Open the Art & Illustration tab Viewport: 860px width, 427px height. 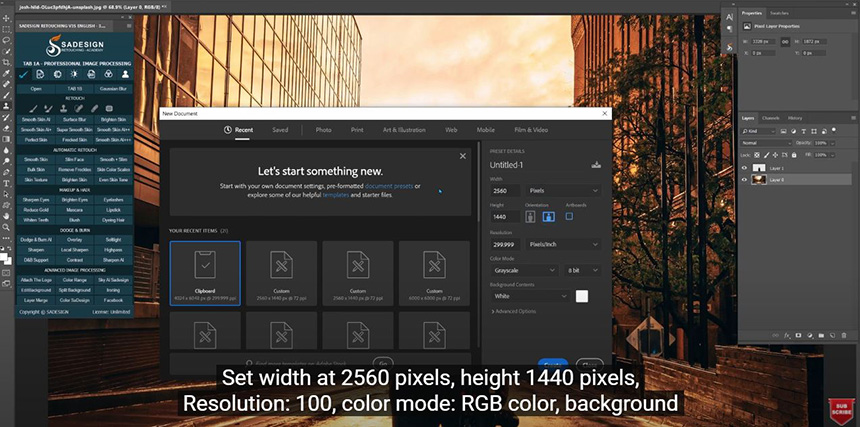403,130
